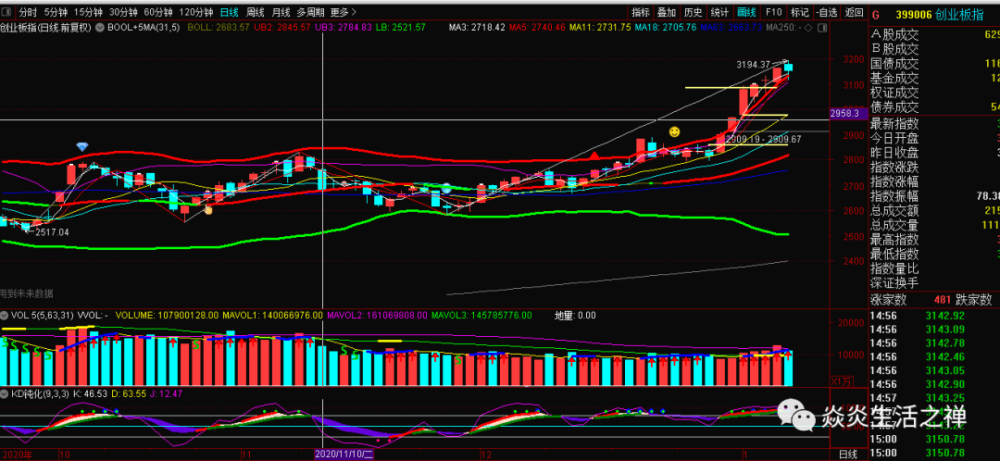
Task: Toggle the 画线 drawing tools
Action: (x=746, y=13)
